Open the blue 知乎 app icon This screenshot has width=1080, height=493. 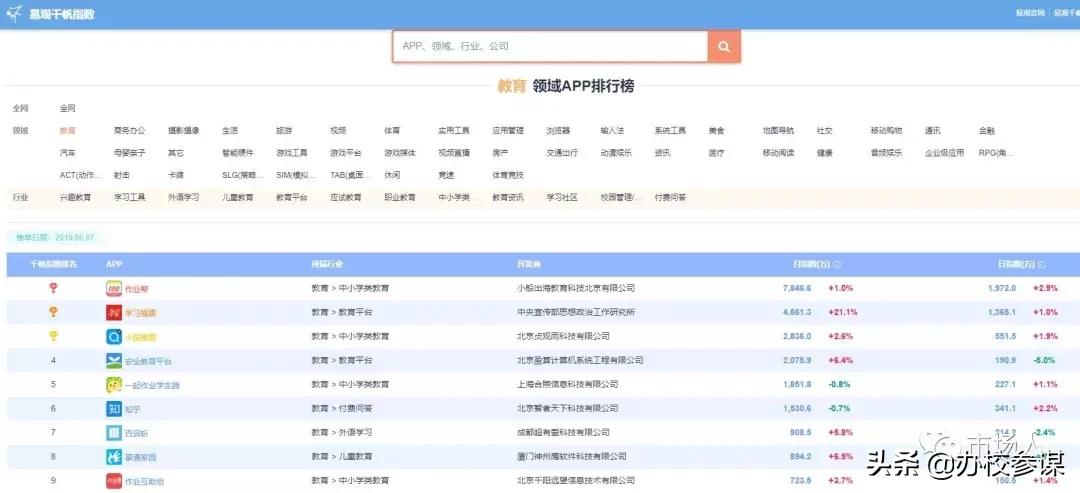click(x=114, y=409)
